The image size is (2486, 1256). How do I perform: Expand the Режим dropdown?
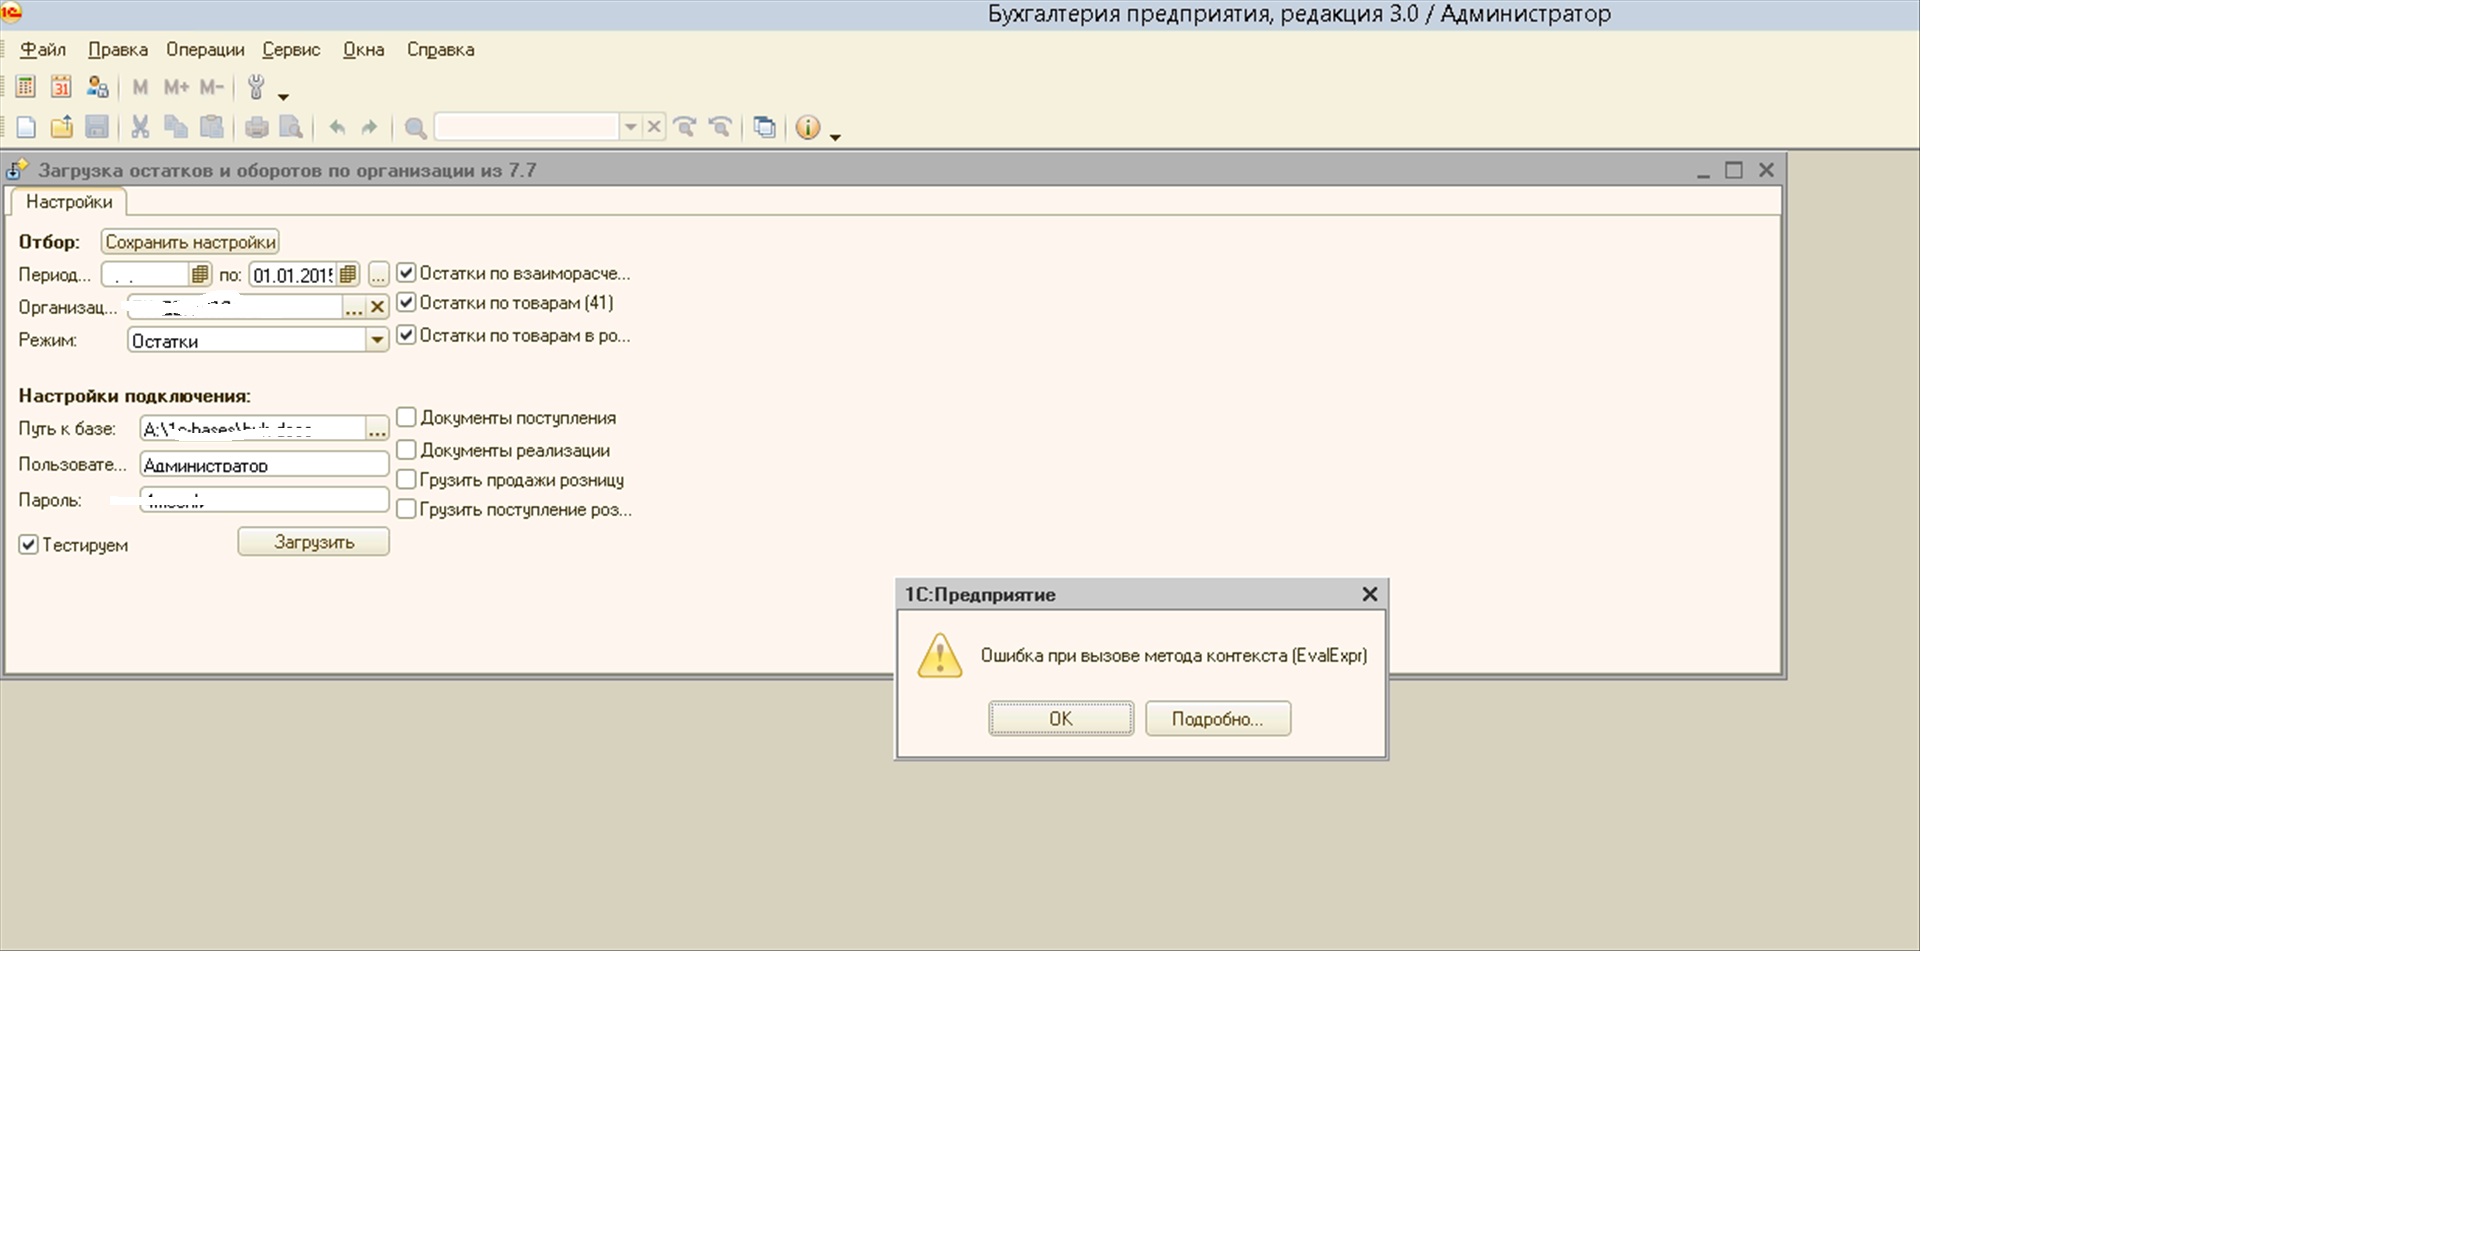point(377,341)
